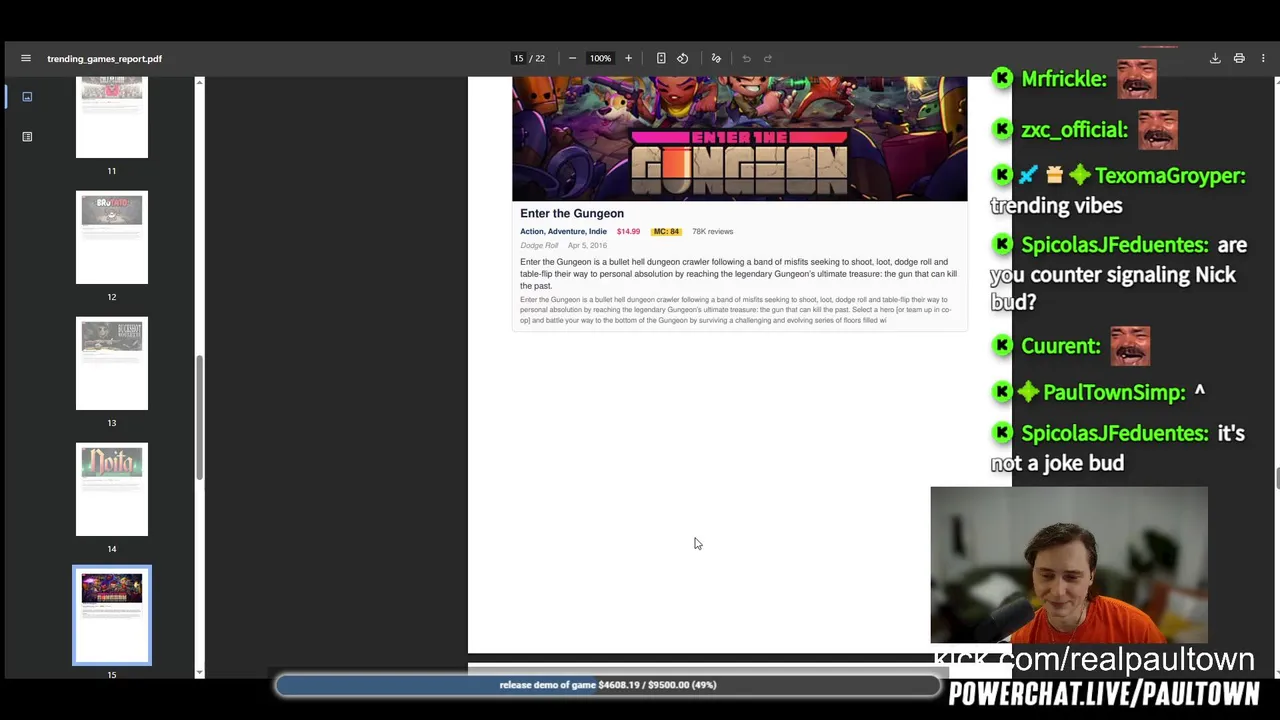Click the thumbnail panel scrollbar
The width and height of the screenshot is (1280, 720).
[199, 417]
